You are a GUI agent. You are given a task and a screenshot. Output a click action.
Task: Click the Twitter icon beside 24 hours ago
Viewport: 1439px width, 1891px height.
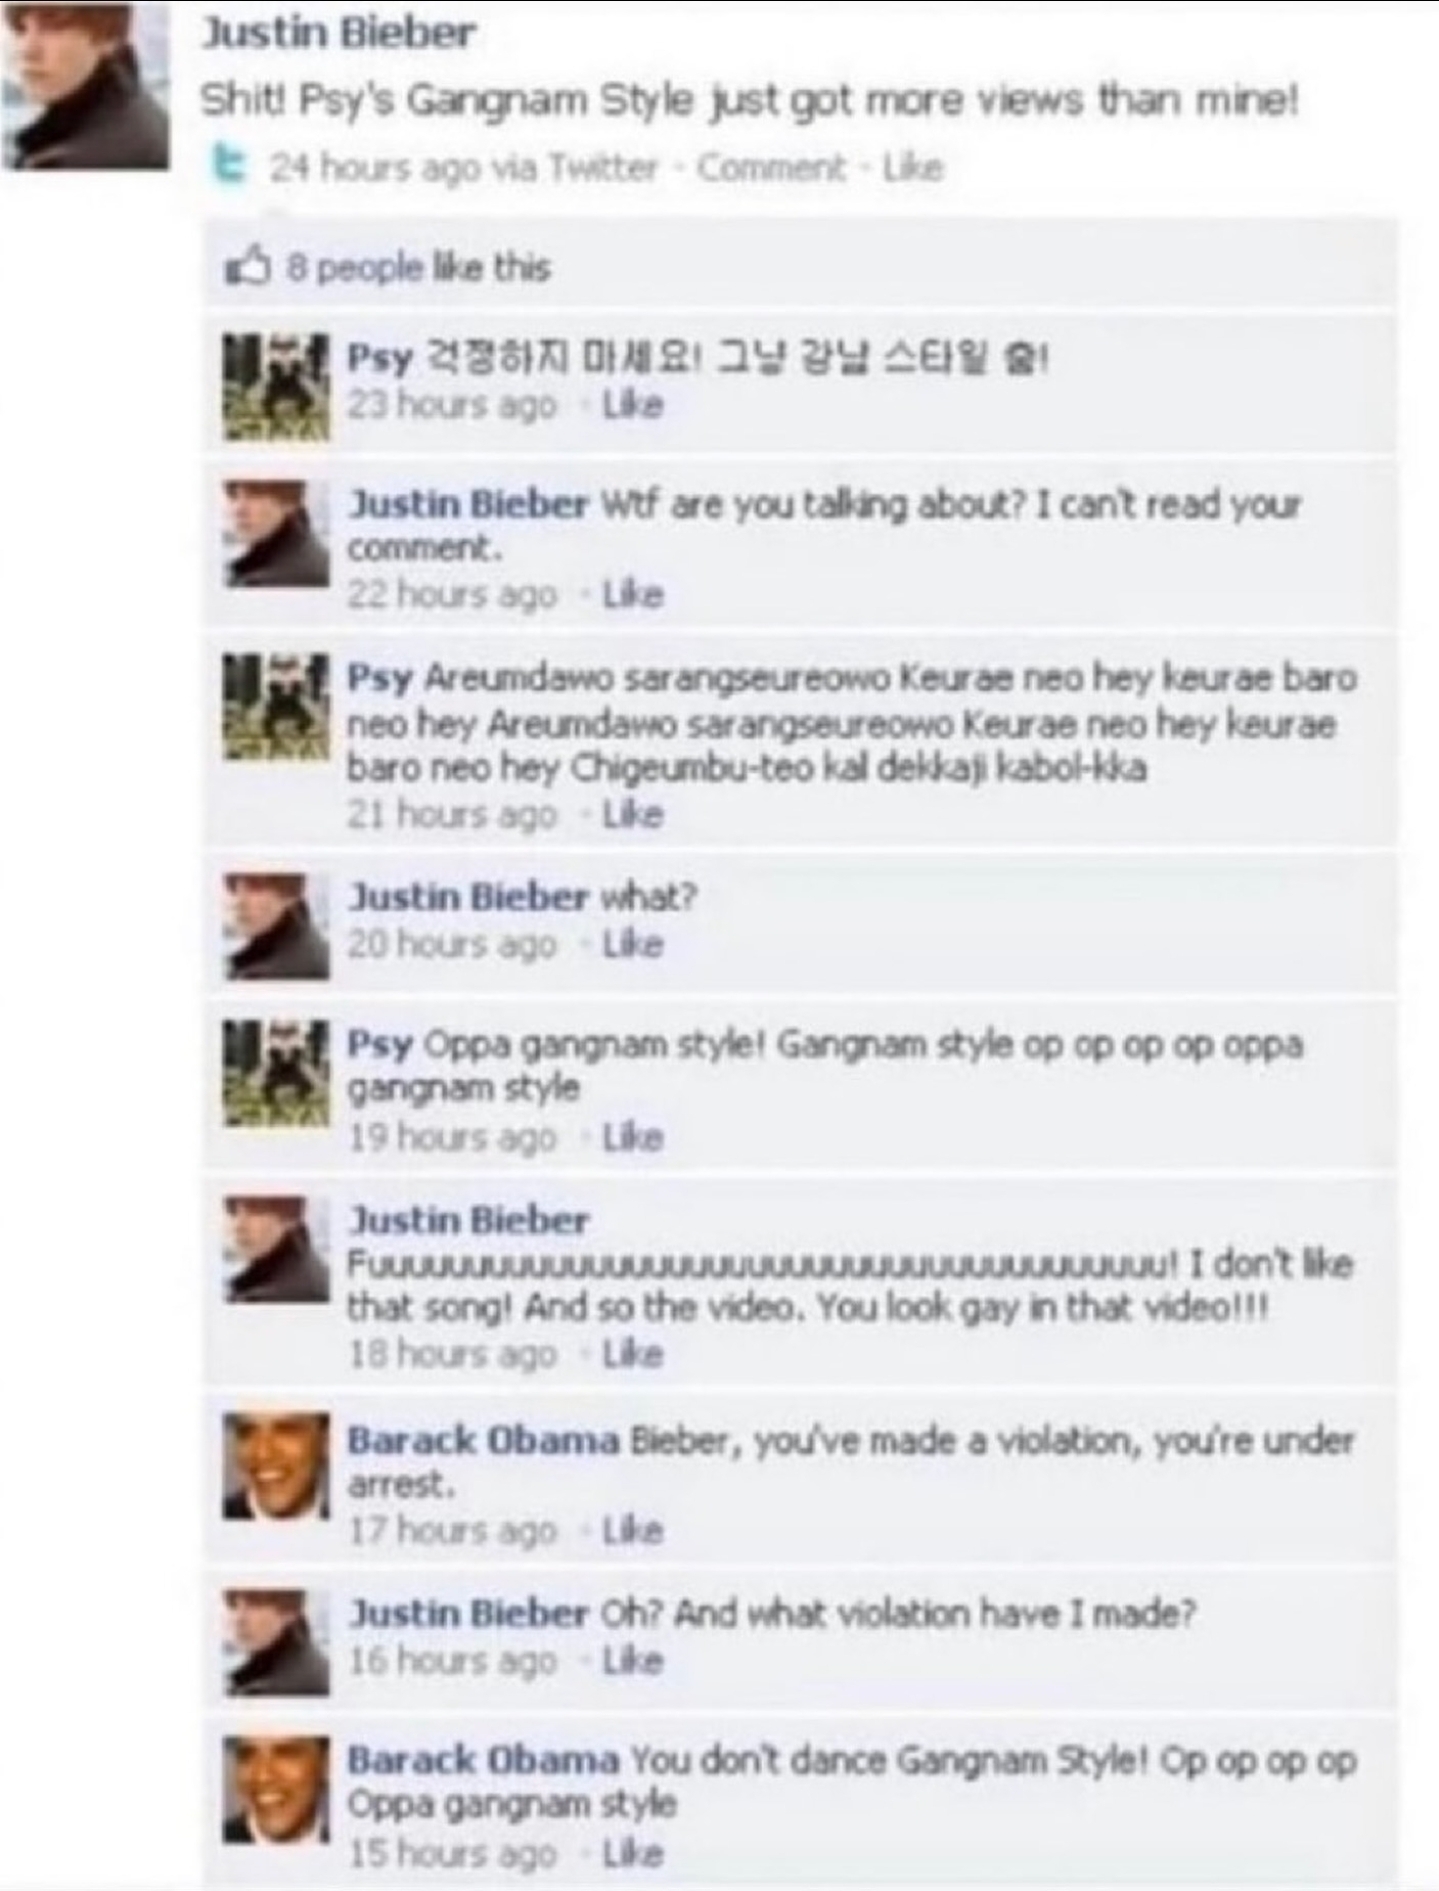click(x=229, y=166)
